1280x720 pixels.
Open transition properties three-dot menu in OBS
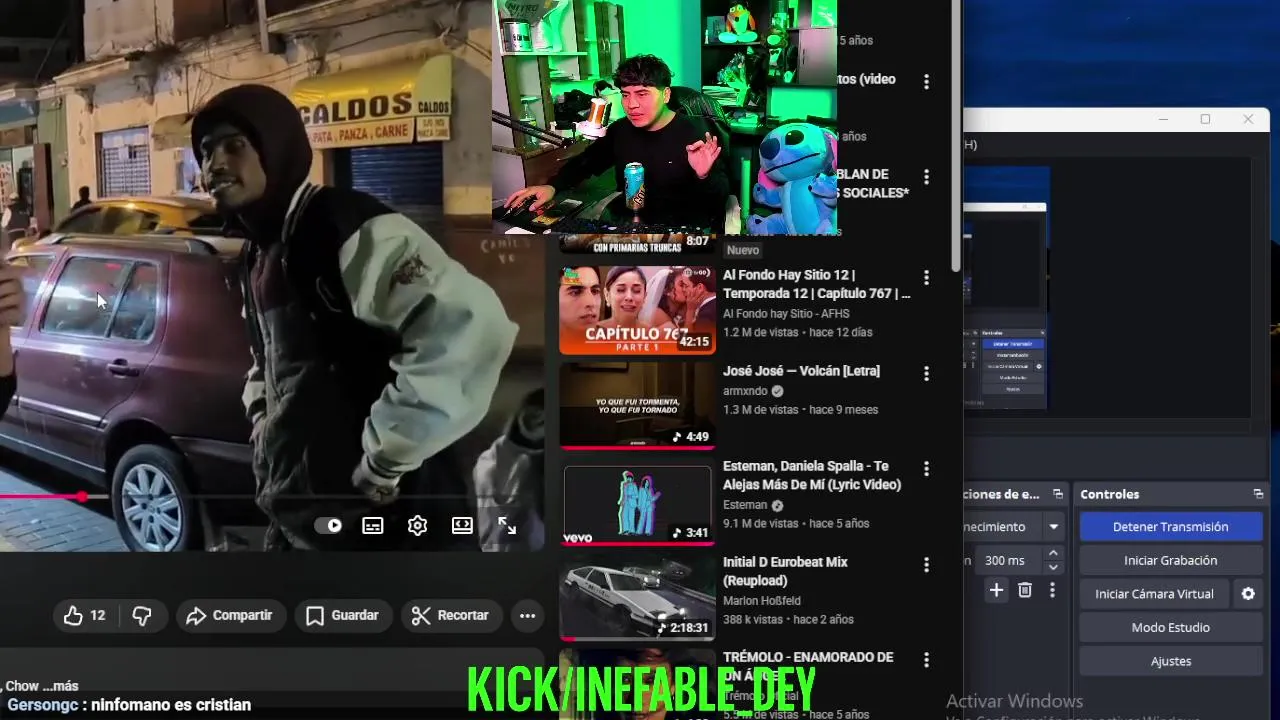1052,591
